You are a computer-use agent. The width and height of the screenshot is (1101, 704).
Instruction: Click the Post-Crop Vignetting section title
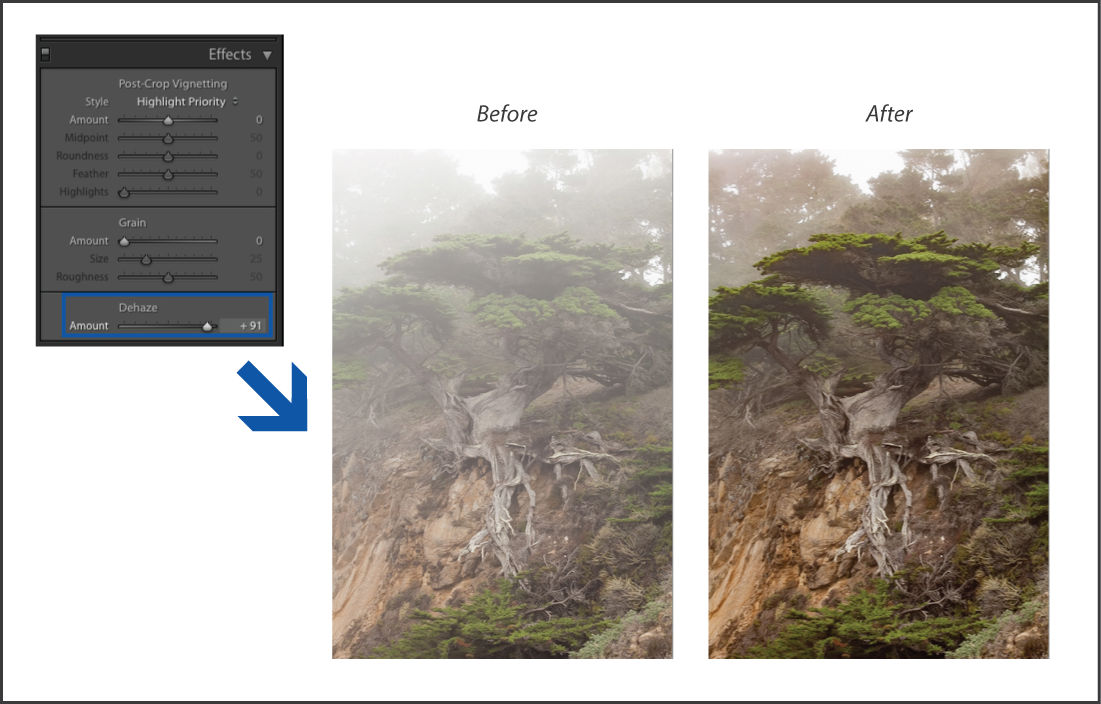click(173, 83)
